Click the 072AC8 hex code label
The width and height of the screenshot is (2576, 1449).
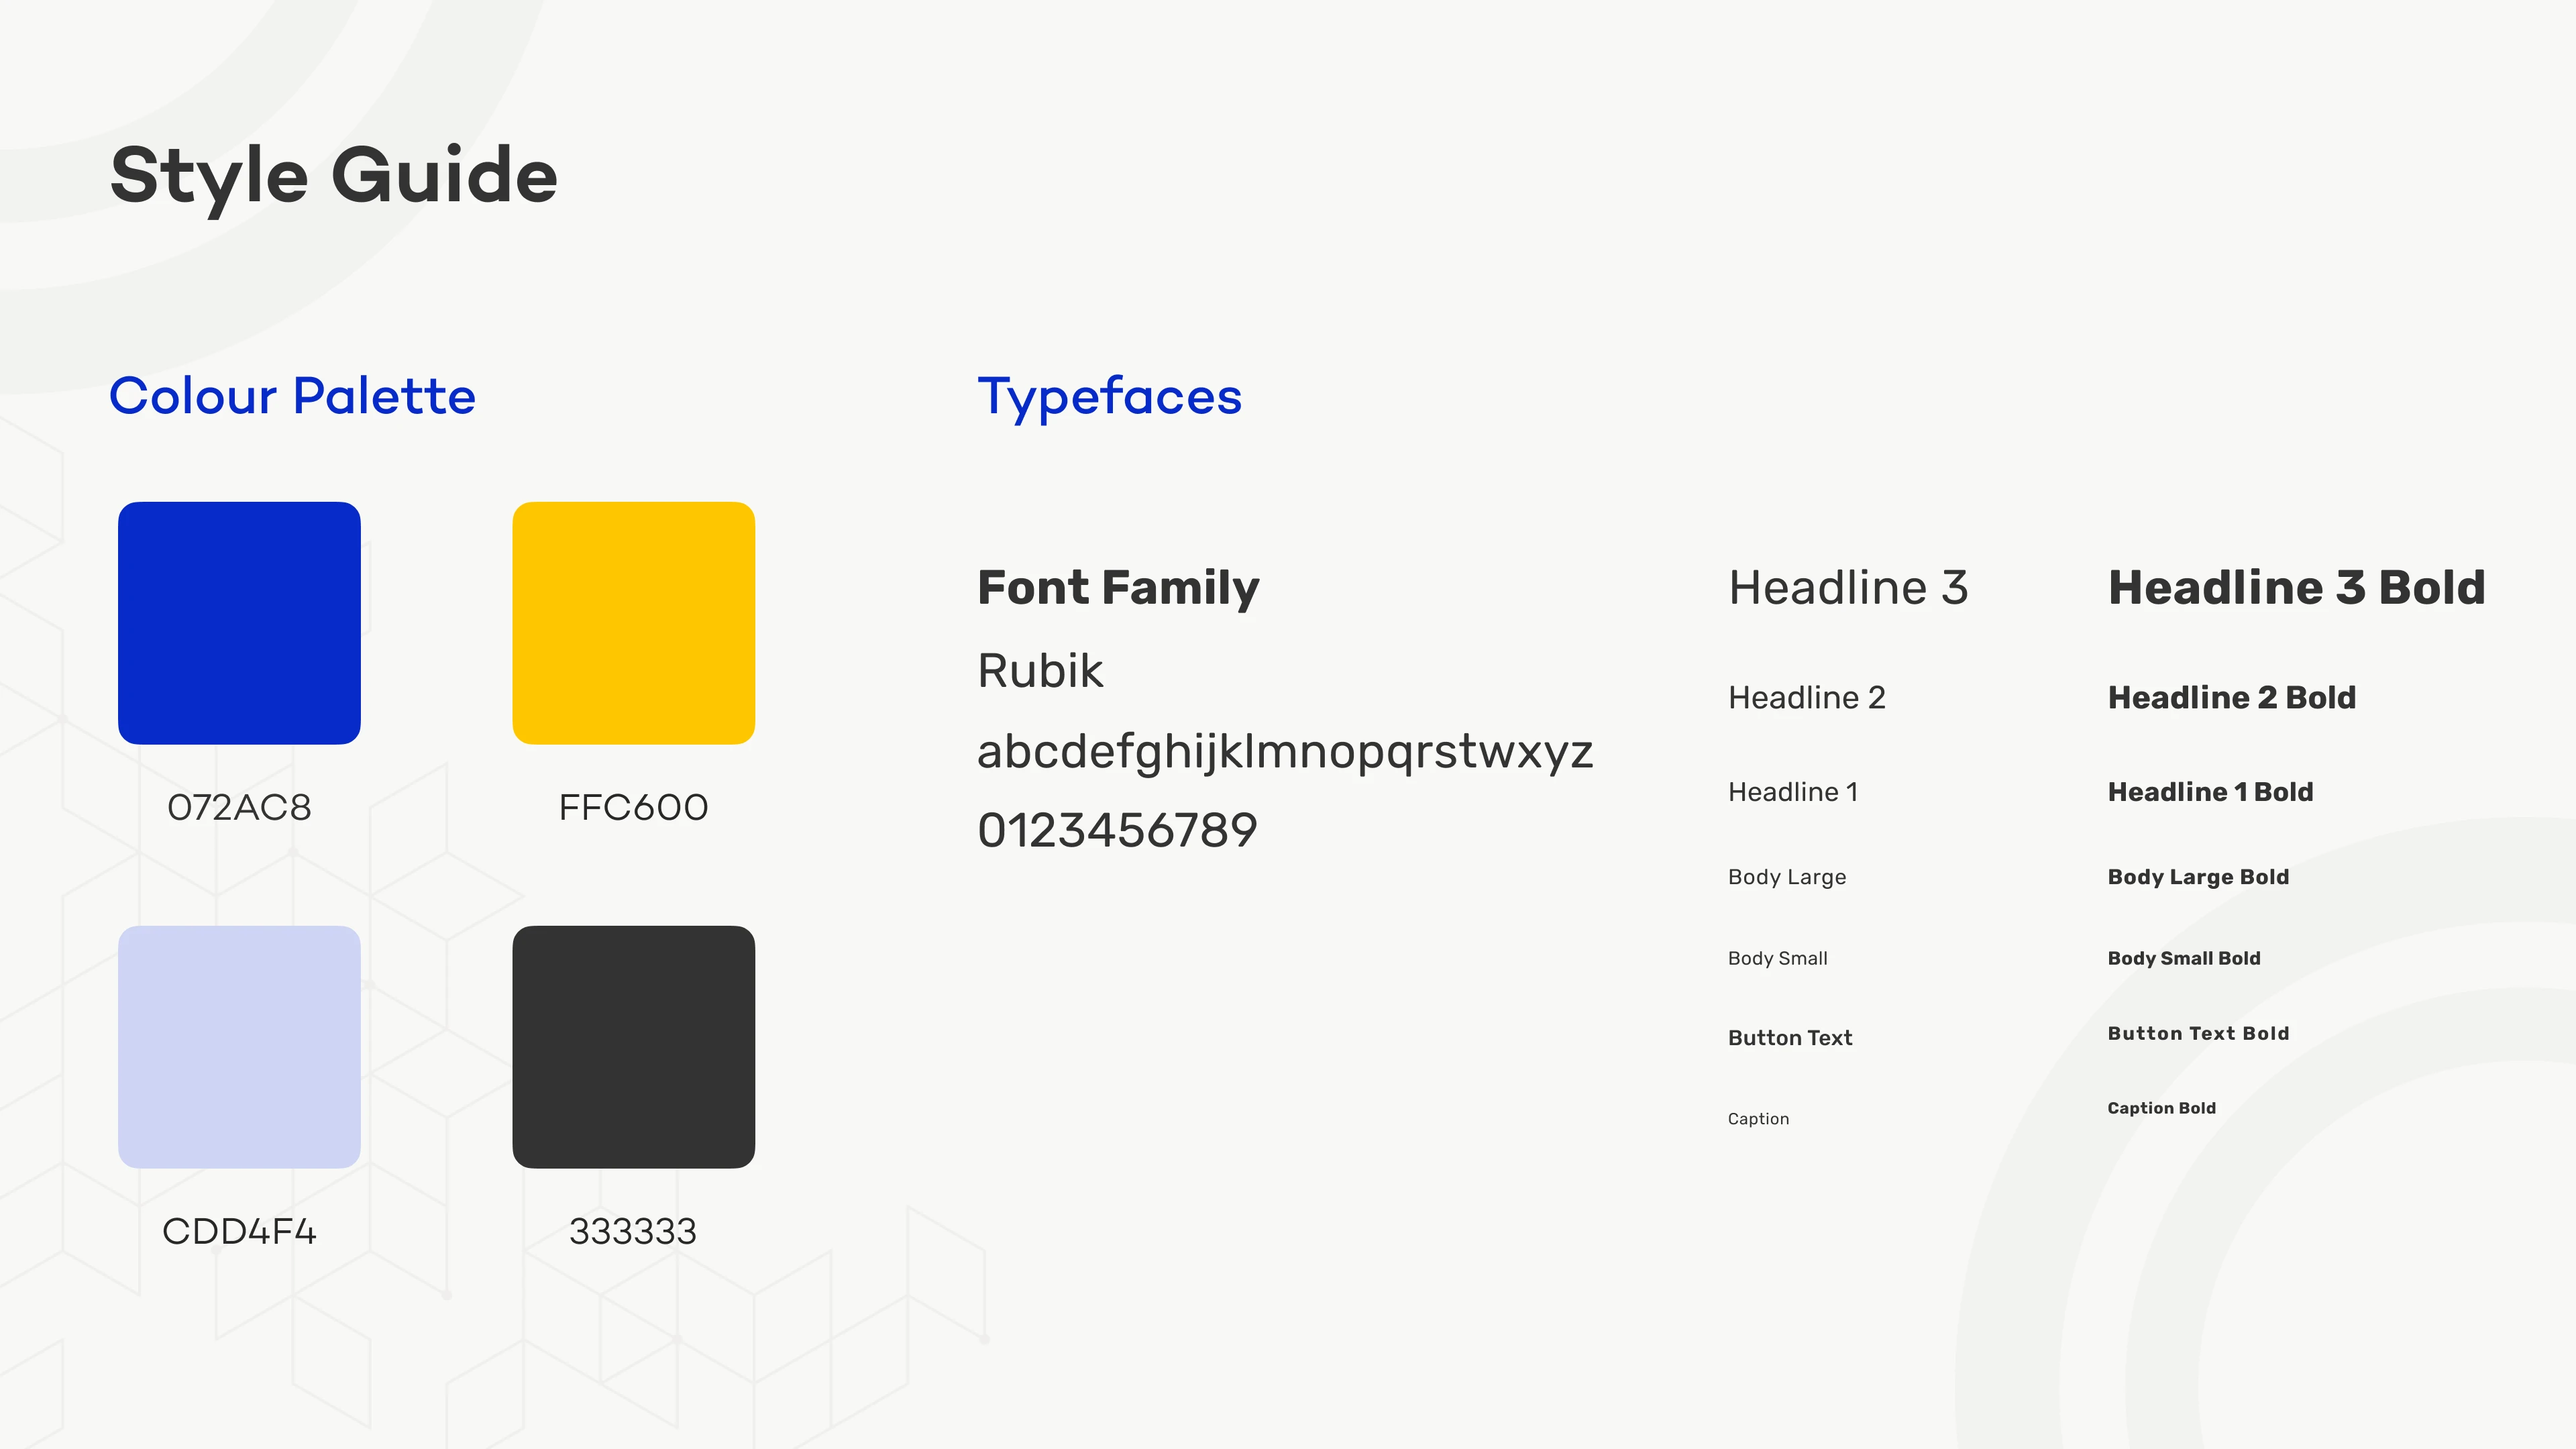[x=239, y=807]
